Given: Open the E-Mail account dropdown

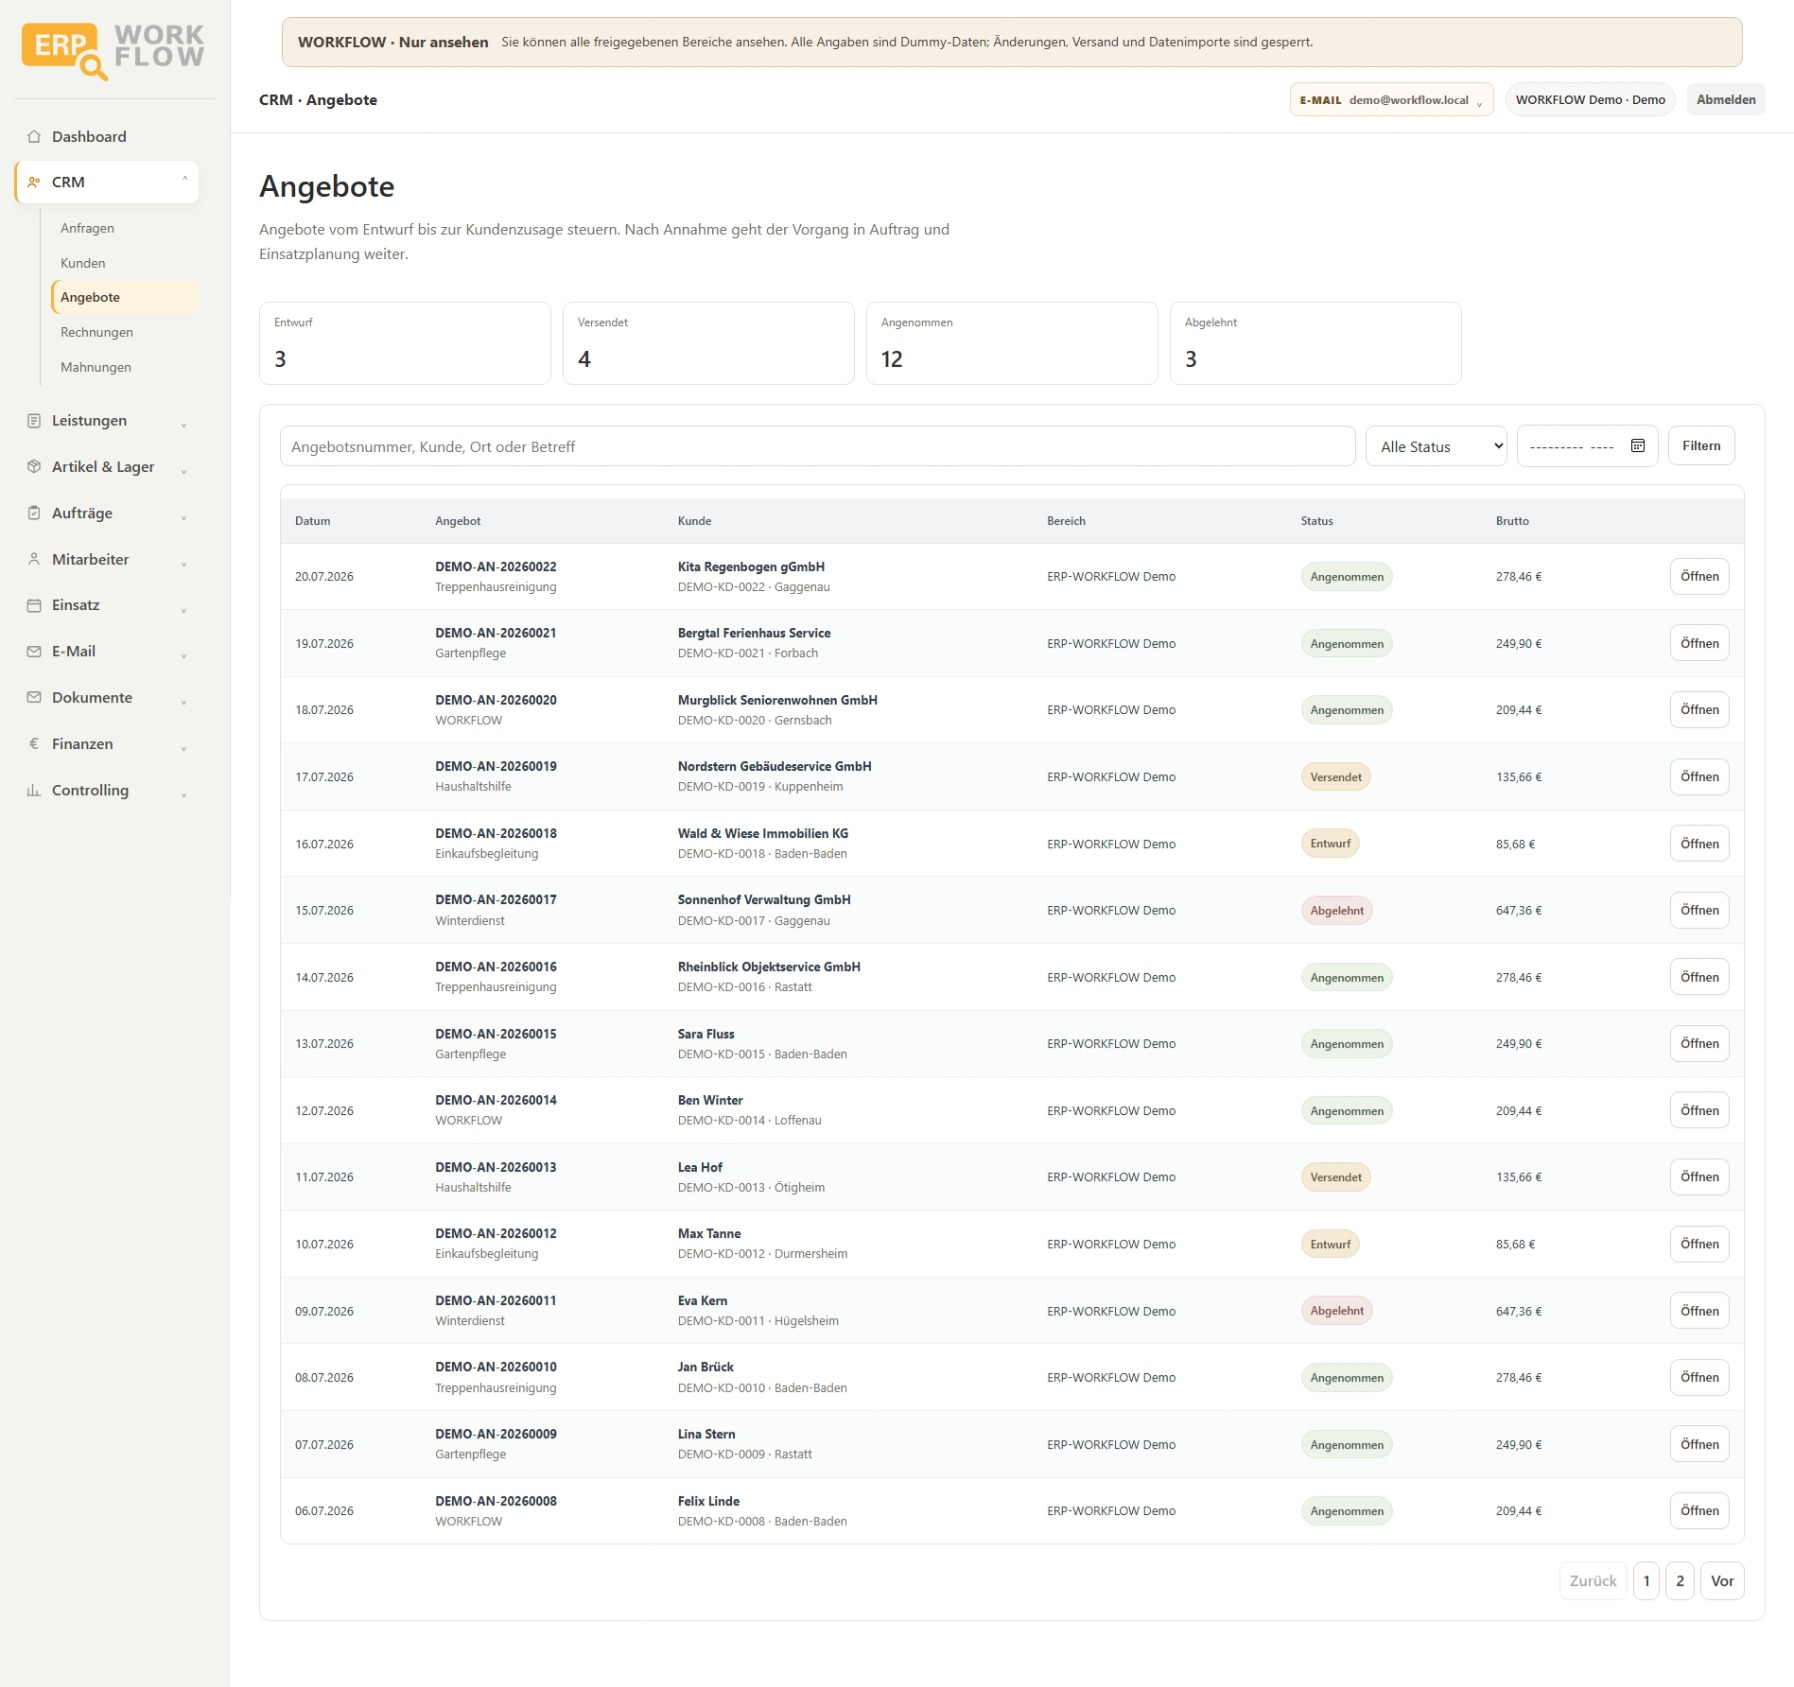Looking at the screenshot, I should coord(1391,100).
